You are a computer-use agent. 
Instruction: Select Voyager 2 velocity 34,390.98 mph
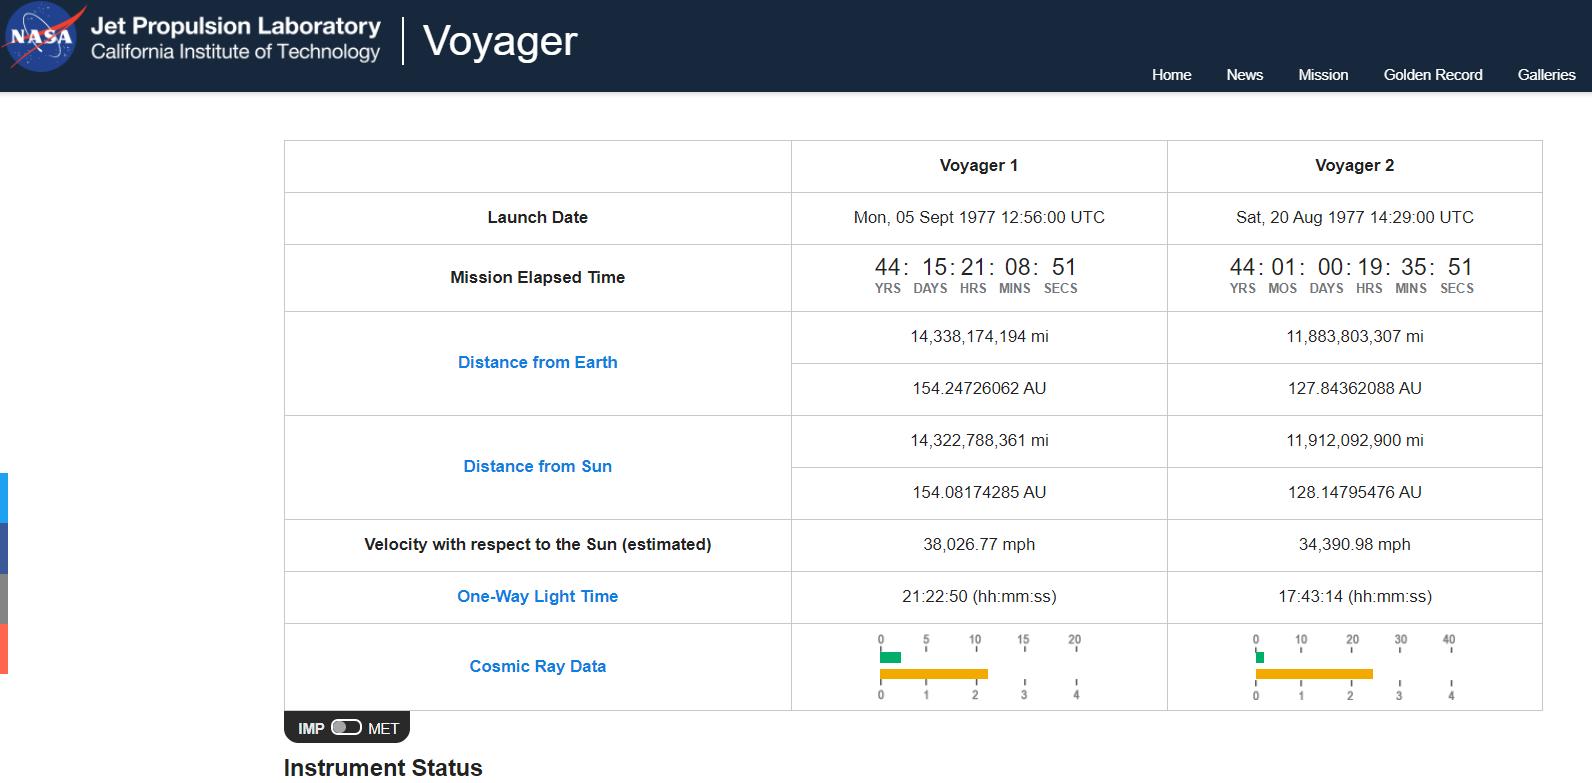coord(1355,545)
